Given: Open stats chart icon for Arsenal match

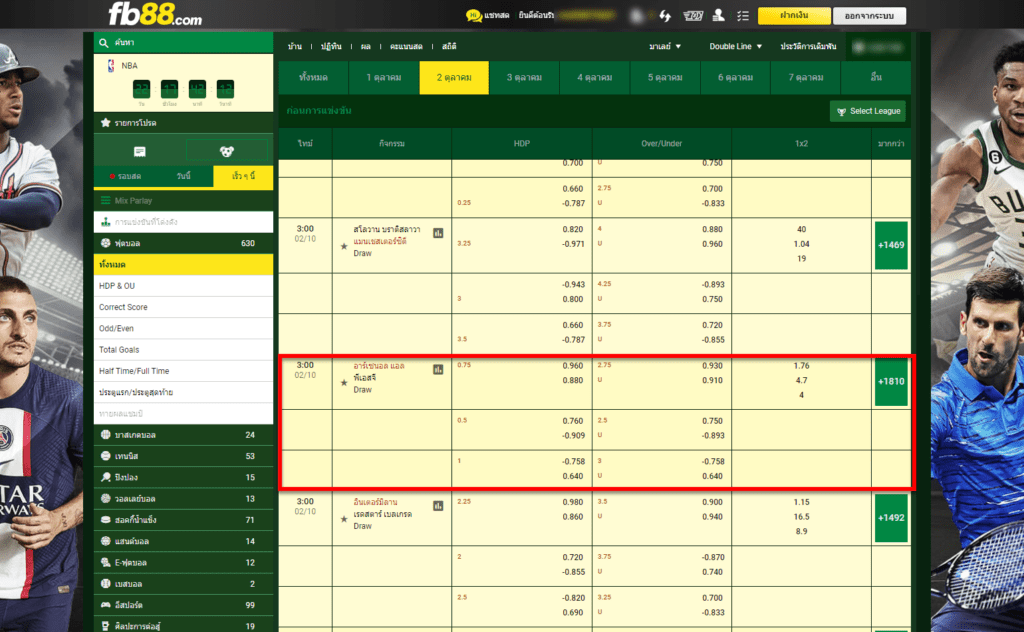Looking at the screenshot, I should 438,370.
